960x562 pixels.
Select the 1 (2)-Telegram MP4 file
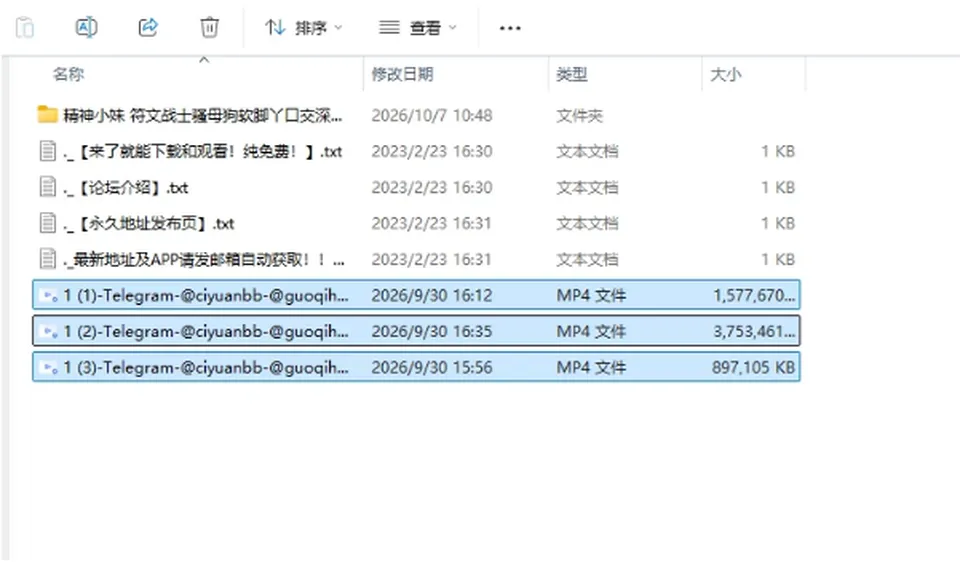416,331
